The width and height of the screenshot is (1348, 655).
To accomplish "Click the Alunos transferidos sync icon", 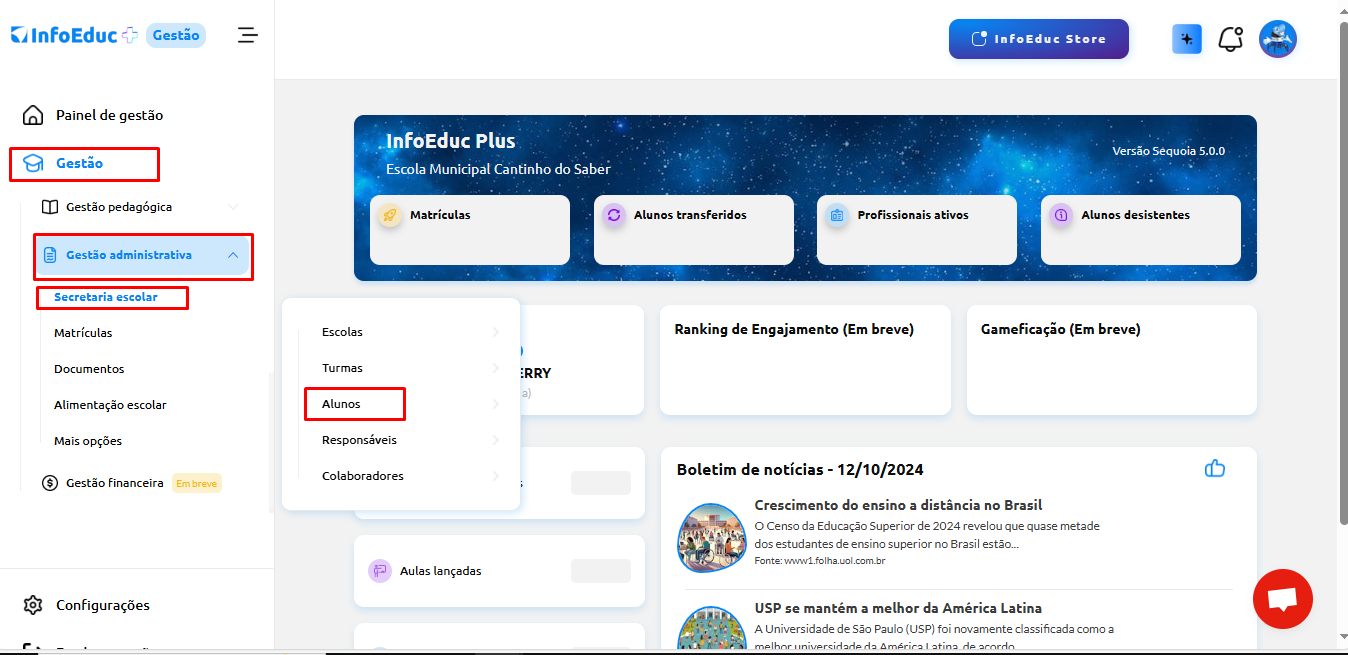I will click(x=614, y=215).
